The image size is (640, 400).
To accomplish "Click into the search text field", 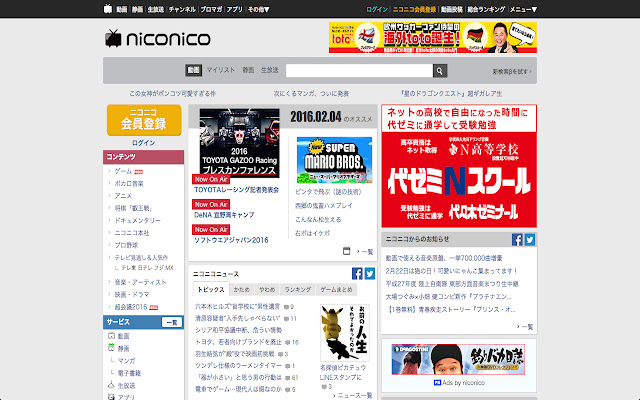I will click(359, 71).
